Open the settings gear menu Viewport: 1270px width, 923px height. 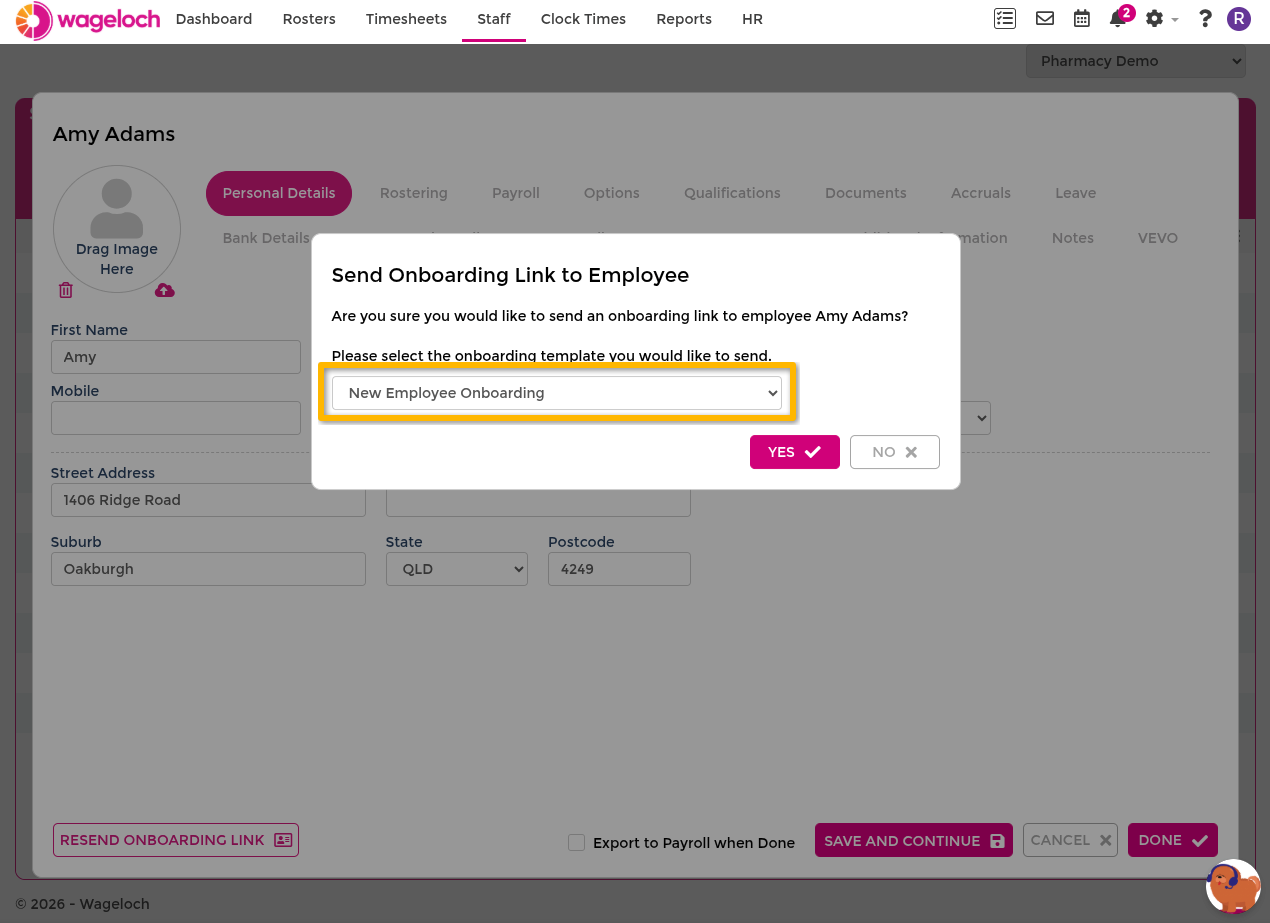(1161, 19)
